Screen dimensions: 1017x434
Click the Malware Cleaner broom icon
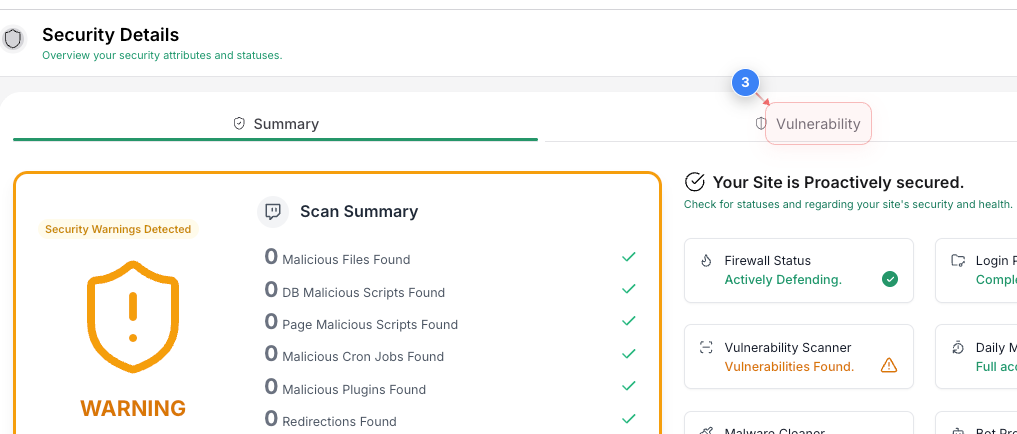click(x=706, y=431)
